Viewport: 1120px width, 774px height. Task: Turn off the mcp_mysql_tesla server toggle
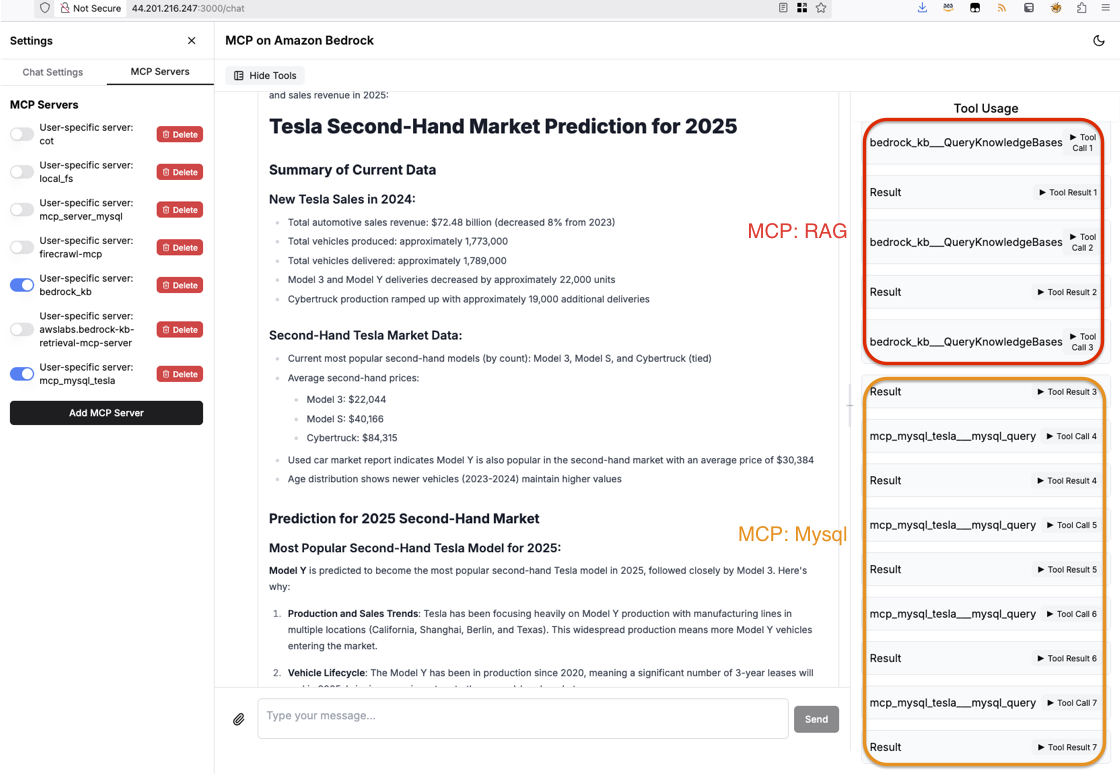point(22,373)
